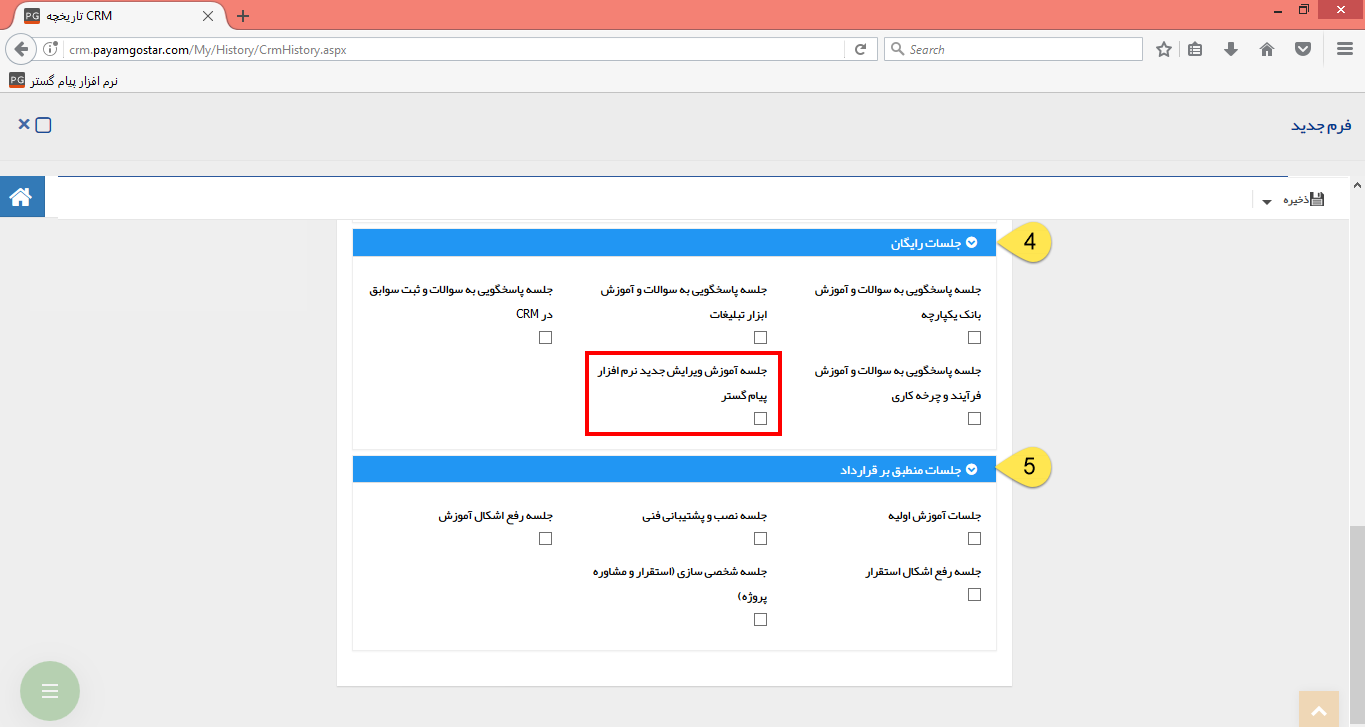The height and width of the screenshot is (727, 1365).
Task: Maximize the فرم جدید form panel square icon
Action: coord(44,125)
